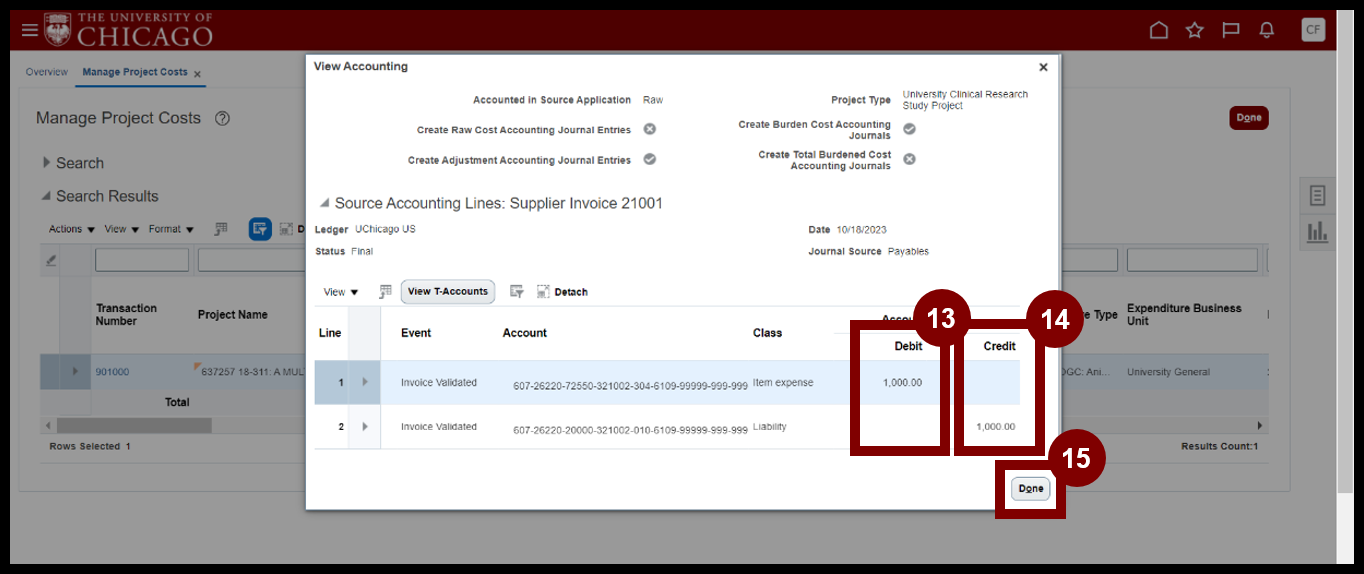
Task: Expand accounting line 1 details
Action: click(x=364, y=382)
